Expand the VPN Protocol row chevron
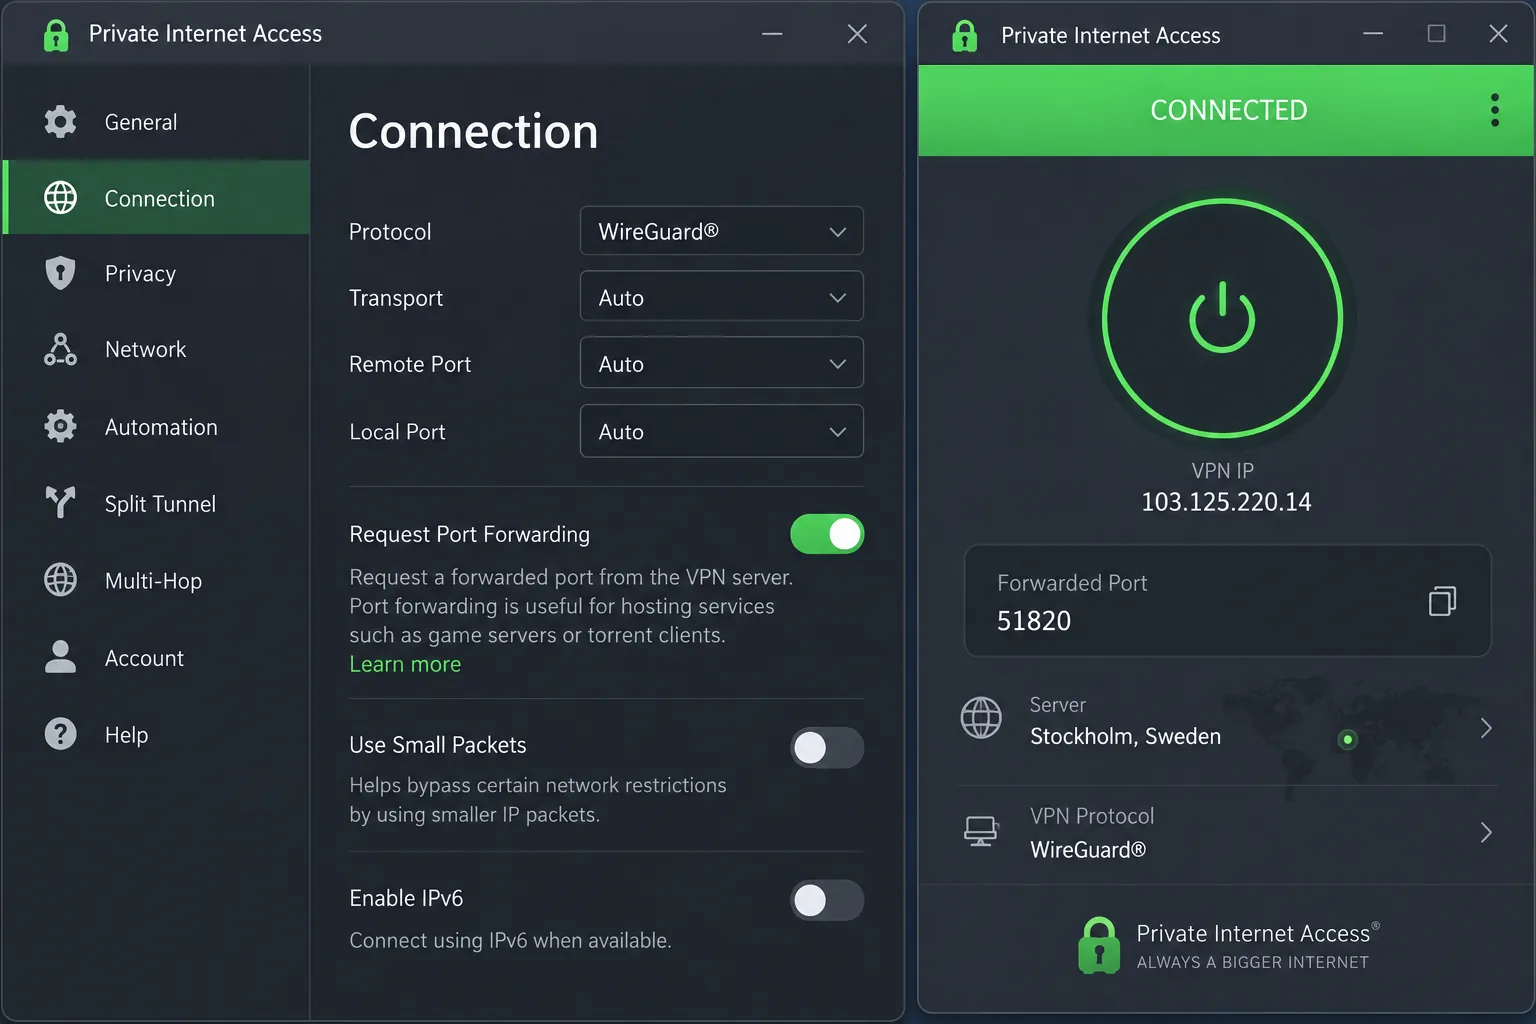 coord(1486,832)
